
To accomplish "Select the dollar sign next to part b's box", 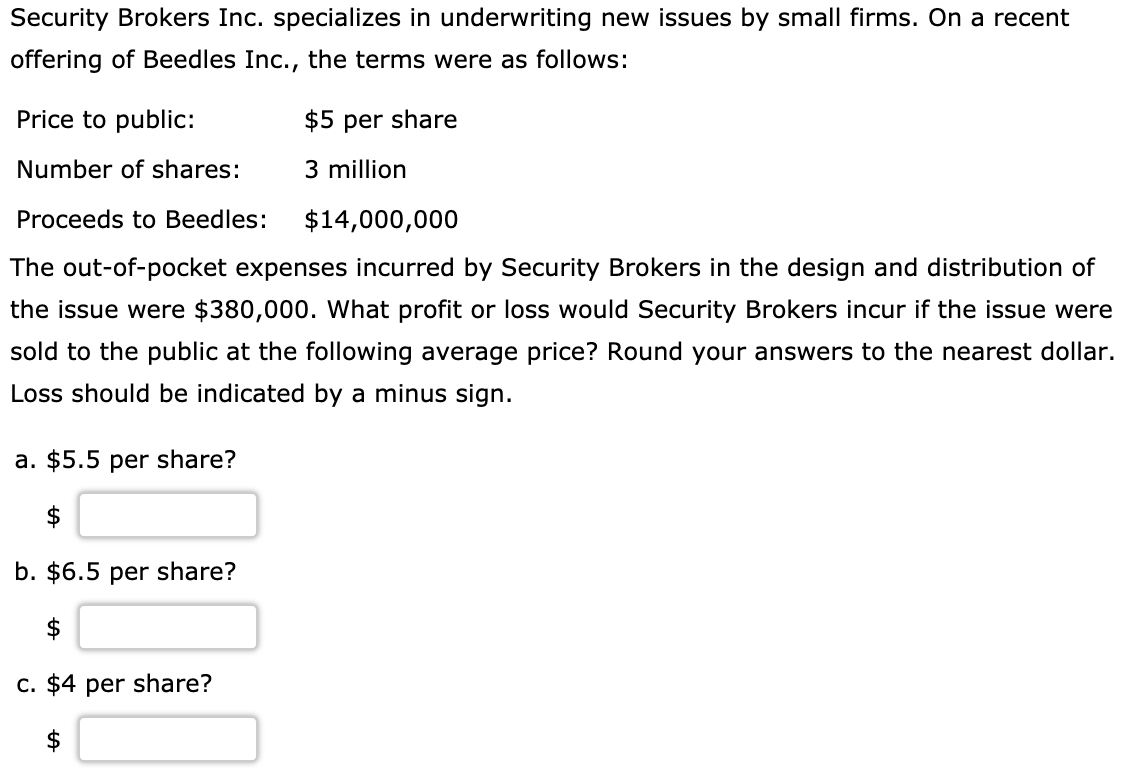I will [x=52, y=627].
